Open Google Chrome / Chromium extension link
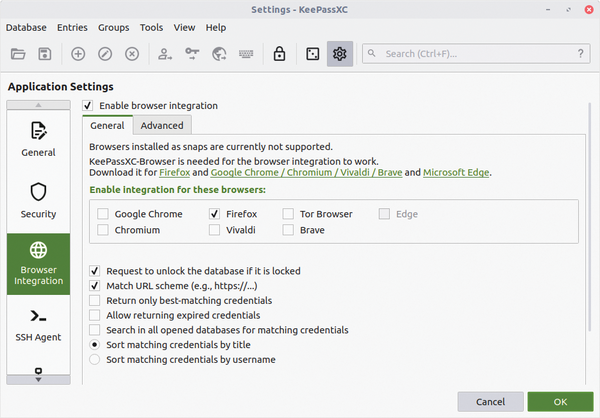Screen dimensions: 600x418 coord(306,173)
